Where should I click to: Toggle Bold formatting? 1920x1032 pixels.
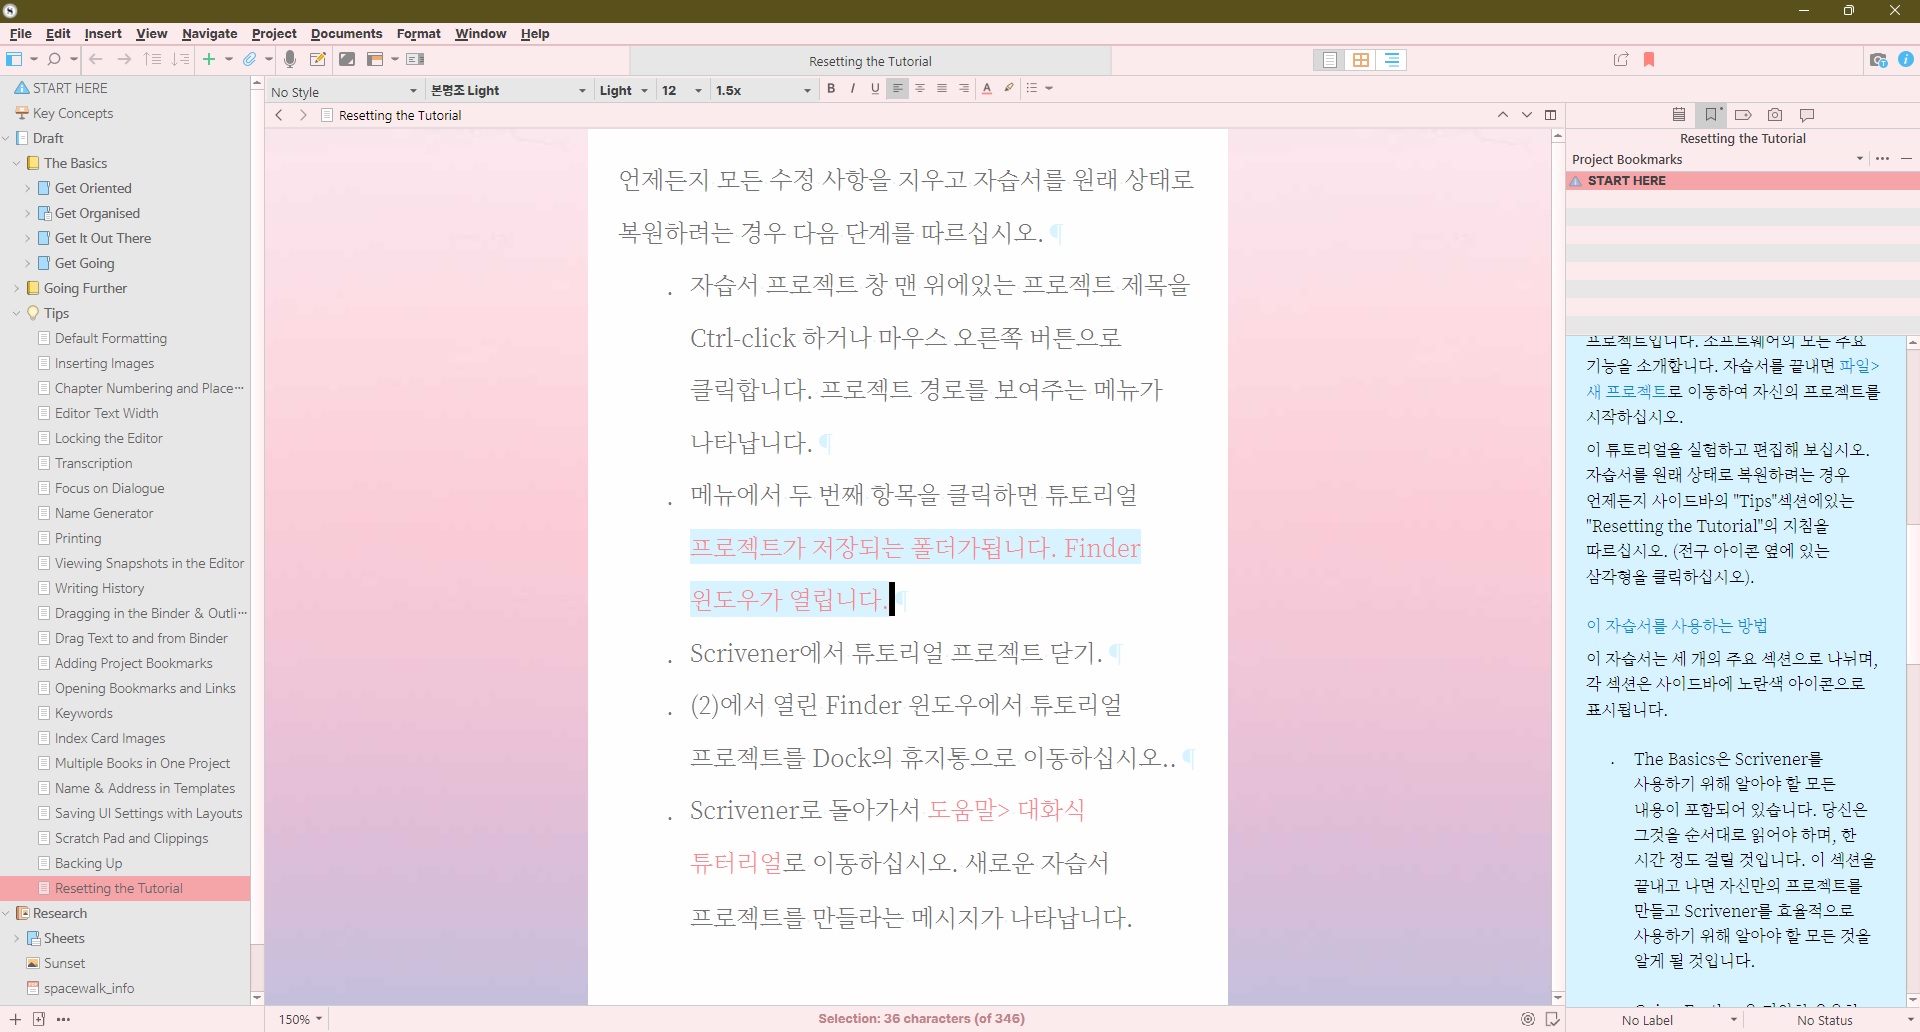(x=831, y=89)
